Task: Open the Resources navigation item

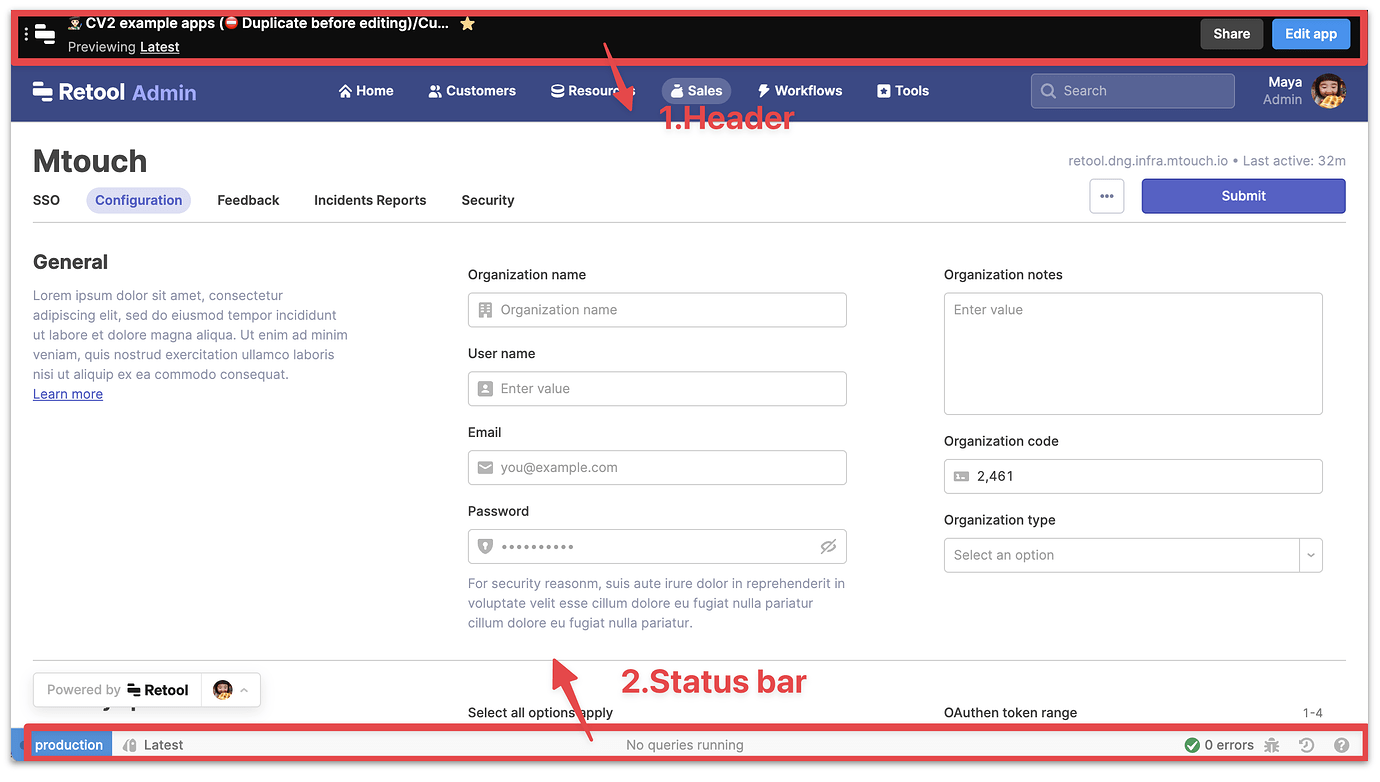Action: [x=593, y=91]
